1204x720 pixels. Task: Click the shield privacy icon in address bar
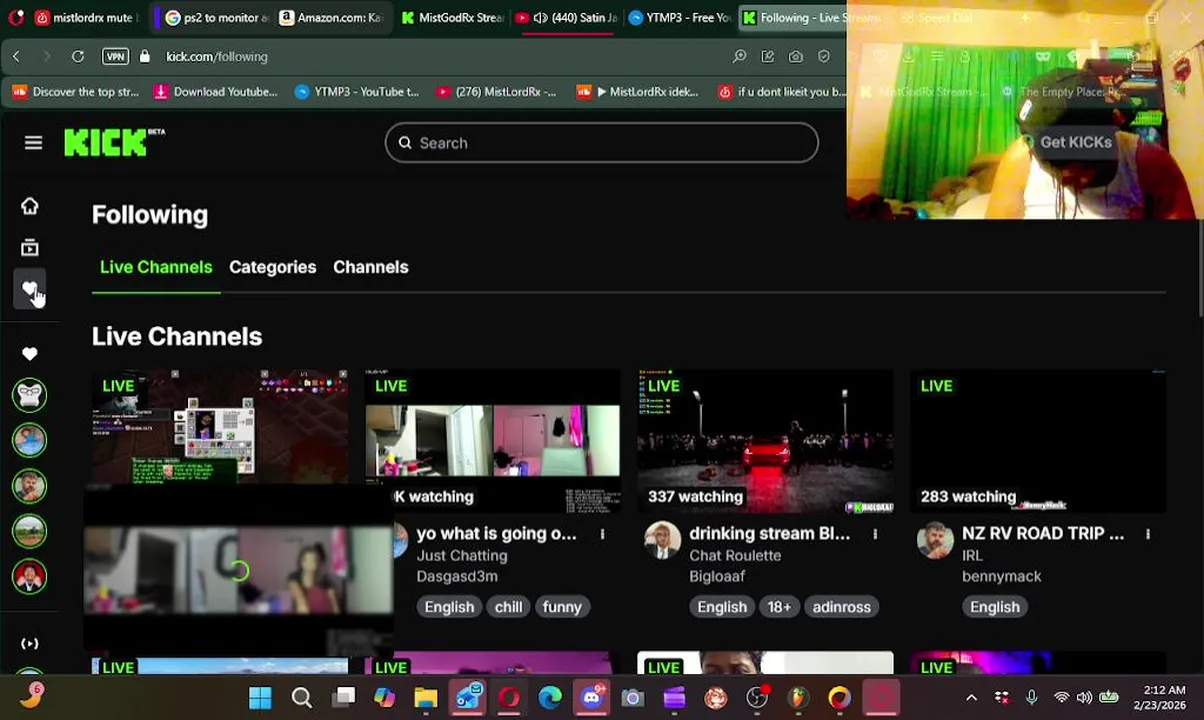[824, 57]
